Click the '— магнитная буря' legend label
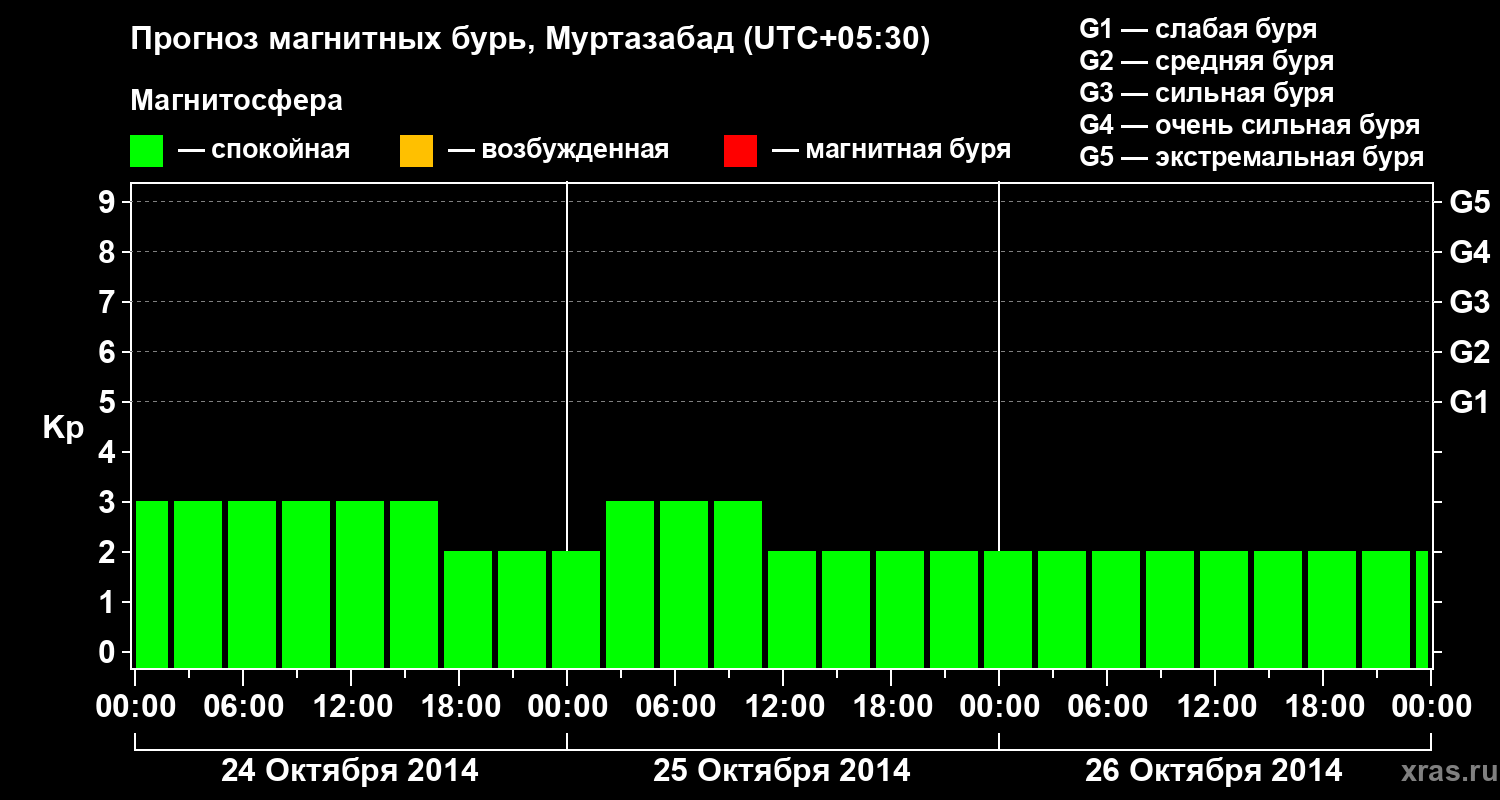Screen dimensions: 1500x800 [892, 151]
